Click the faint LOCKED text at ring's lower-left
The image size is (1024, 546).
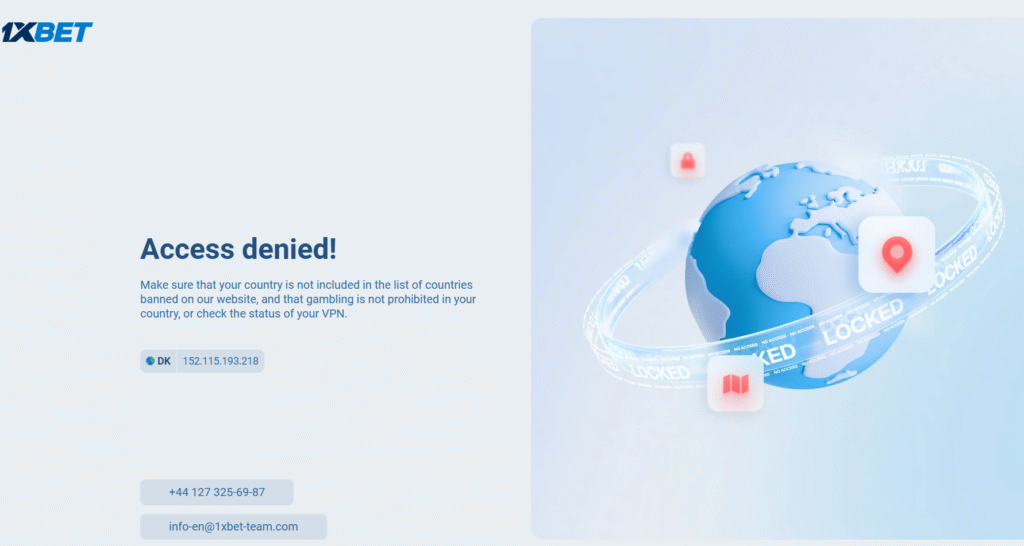click(660, 372)
